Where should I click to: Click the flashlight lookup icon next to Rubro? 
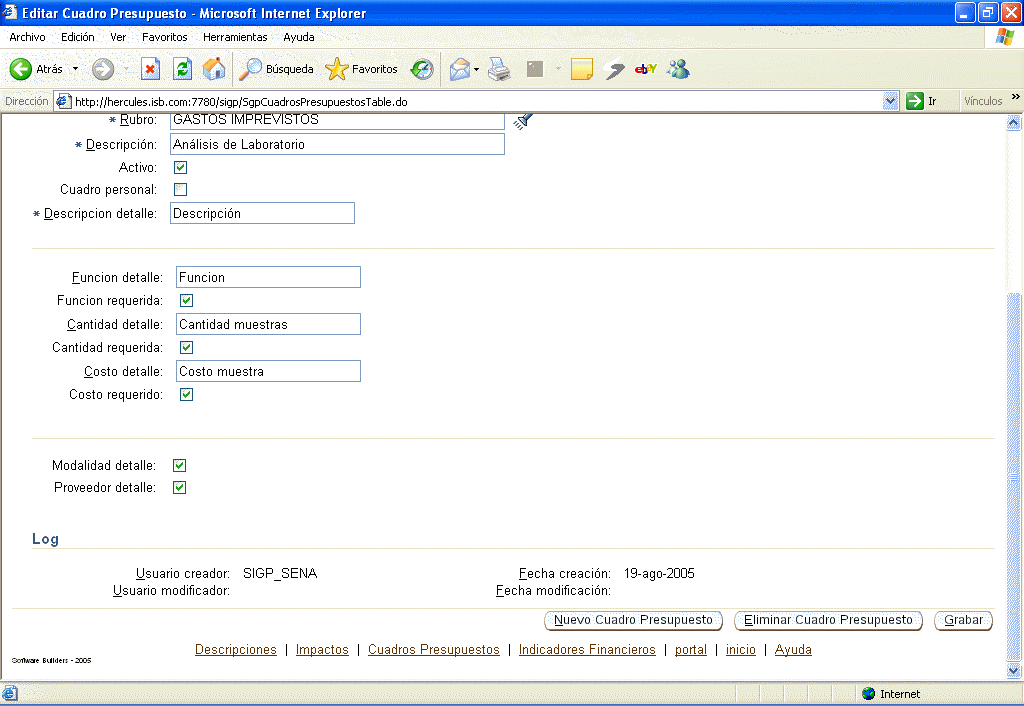(x=523, y=120)
